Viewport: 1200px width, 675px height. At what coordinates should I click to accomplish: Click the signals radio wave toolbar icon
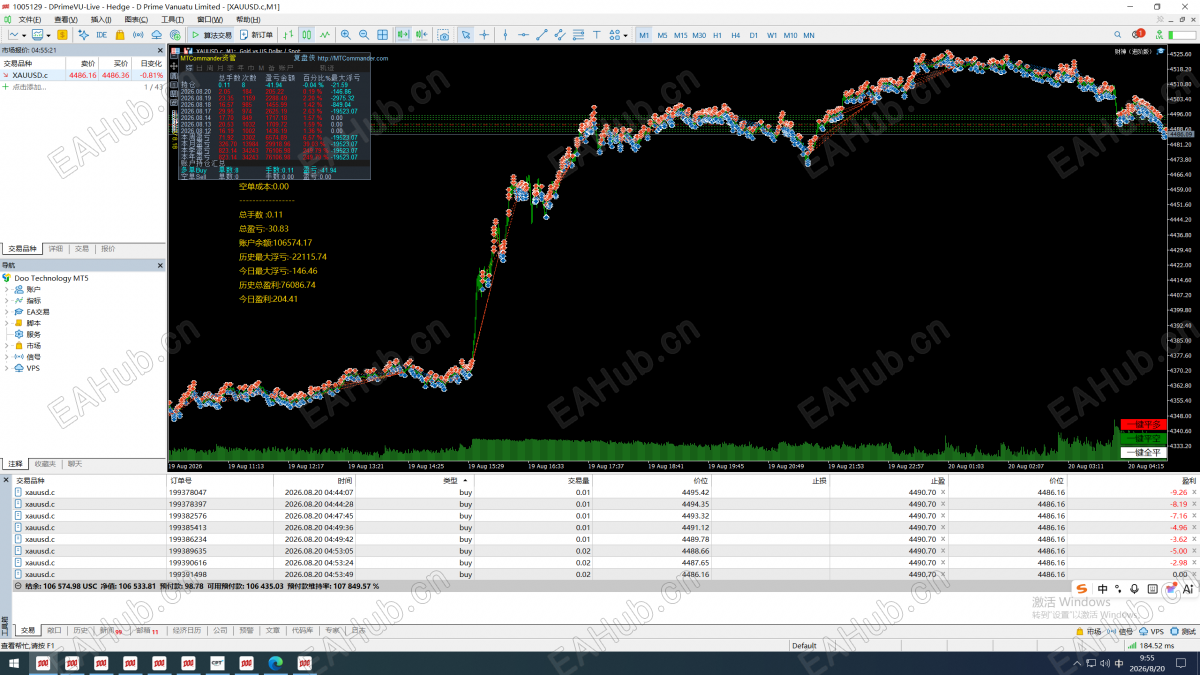click(x=138, y=35)
